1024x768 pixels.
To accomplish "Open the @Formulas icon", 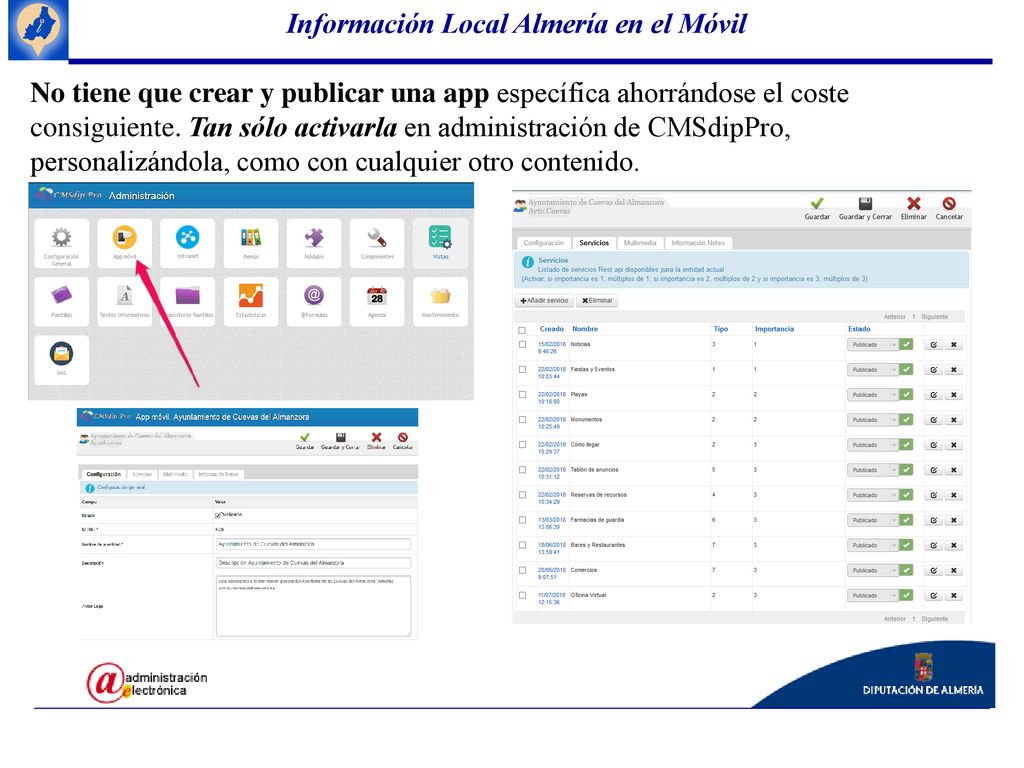I will (x=313, y=301).
